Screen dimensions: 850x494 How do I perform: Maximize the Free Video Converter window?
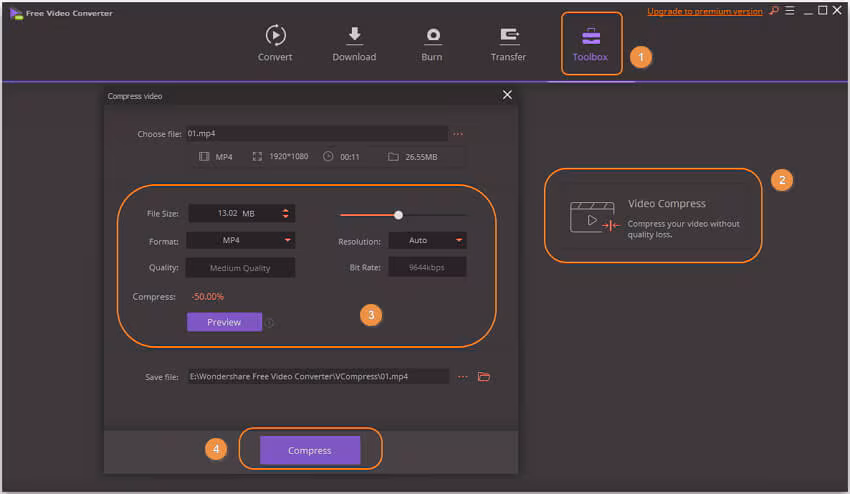pos(822,11)
